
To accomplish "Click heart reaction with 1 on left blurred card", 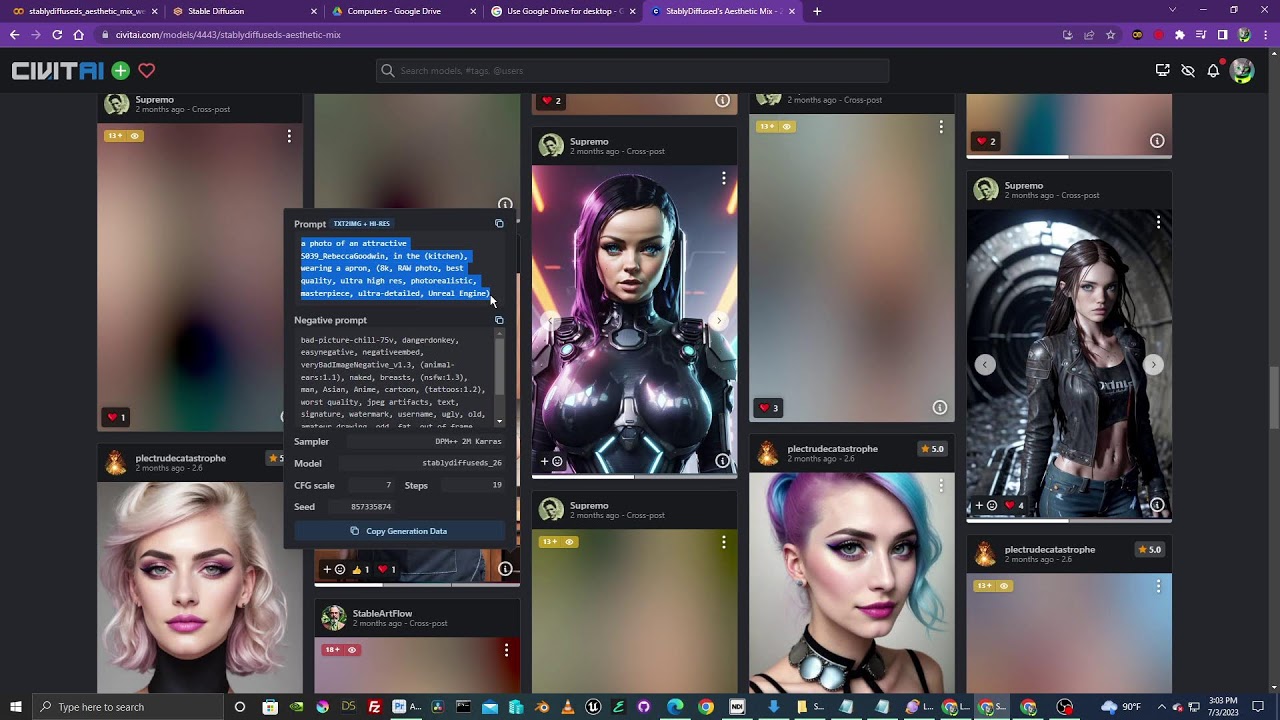I will [x=116, y=417].
